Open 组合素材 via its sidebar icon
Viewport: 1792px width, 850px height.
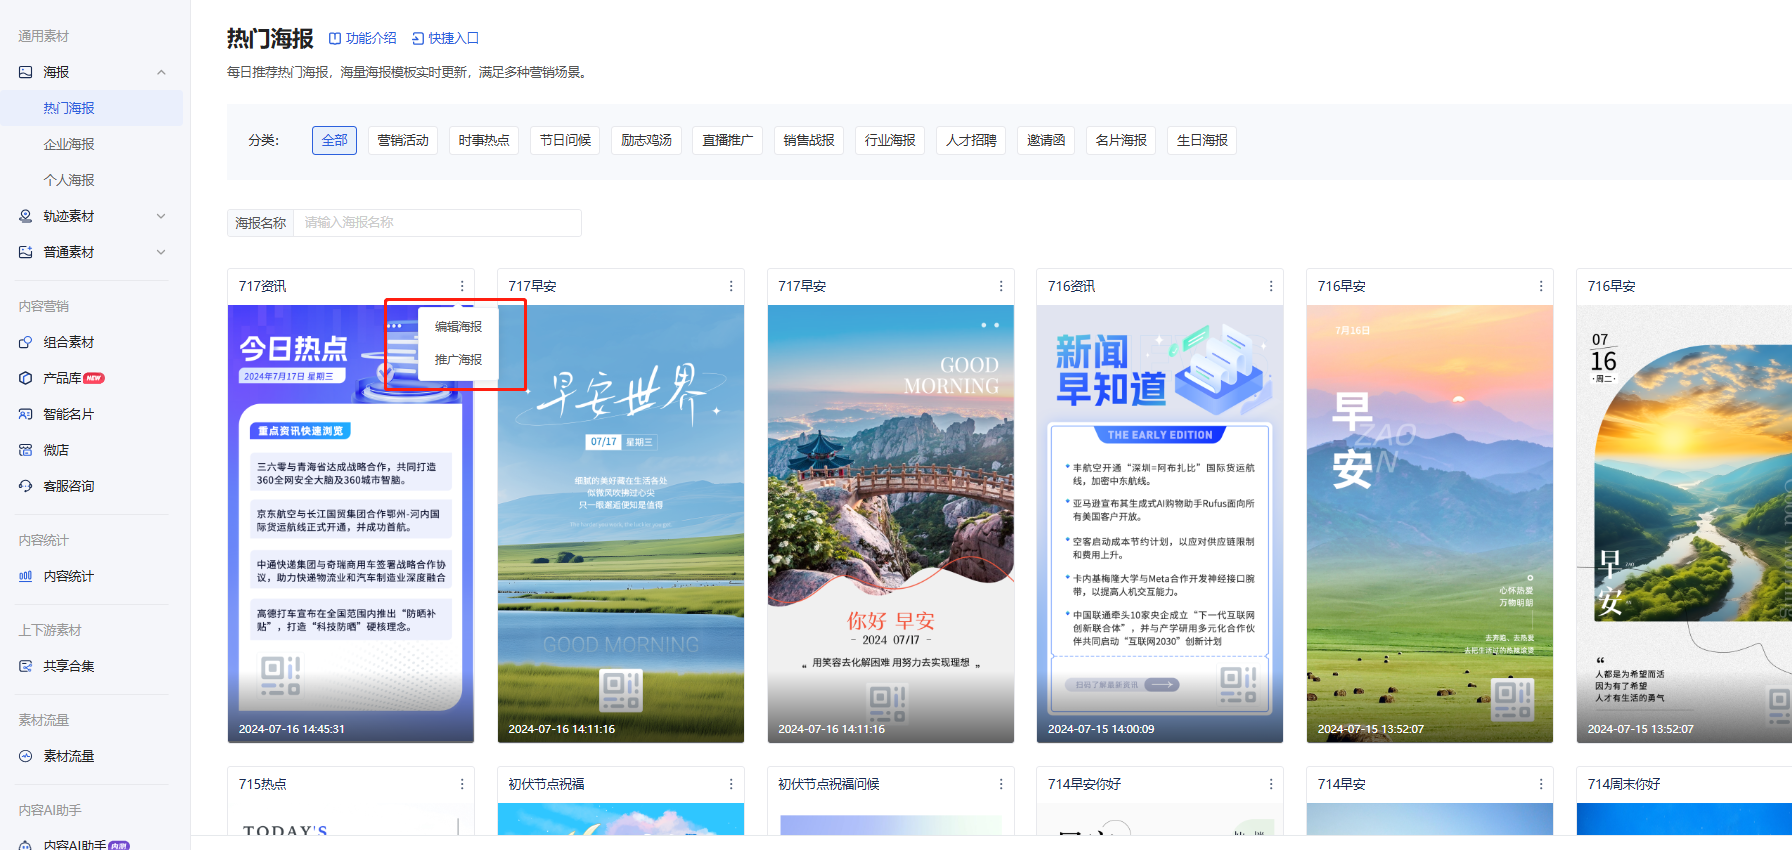26,342
